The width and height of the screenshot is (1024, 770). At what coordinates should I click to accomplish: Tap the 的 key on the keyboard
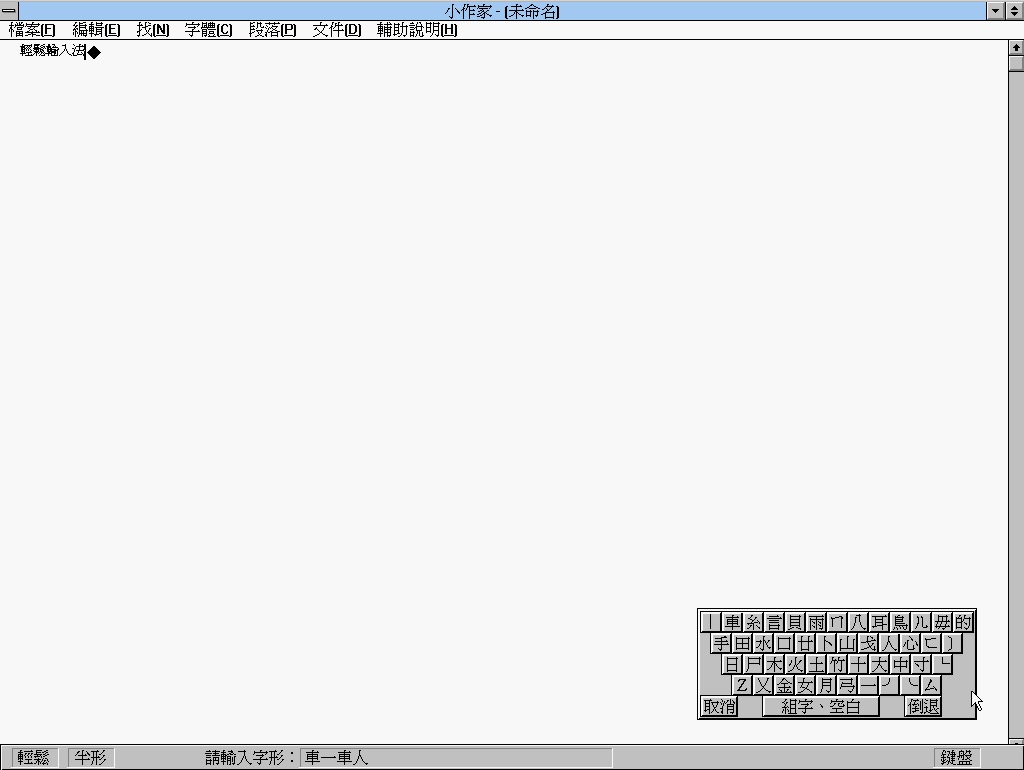pos(963,622)
